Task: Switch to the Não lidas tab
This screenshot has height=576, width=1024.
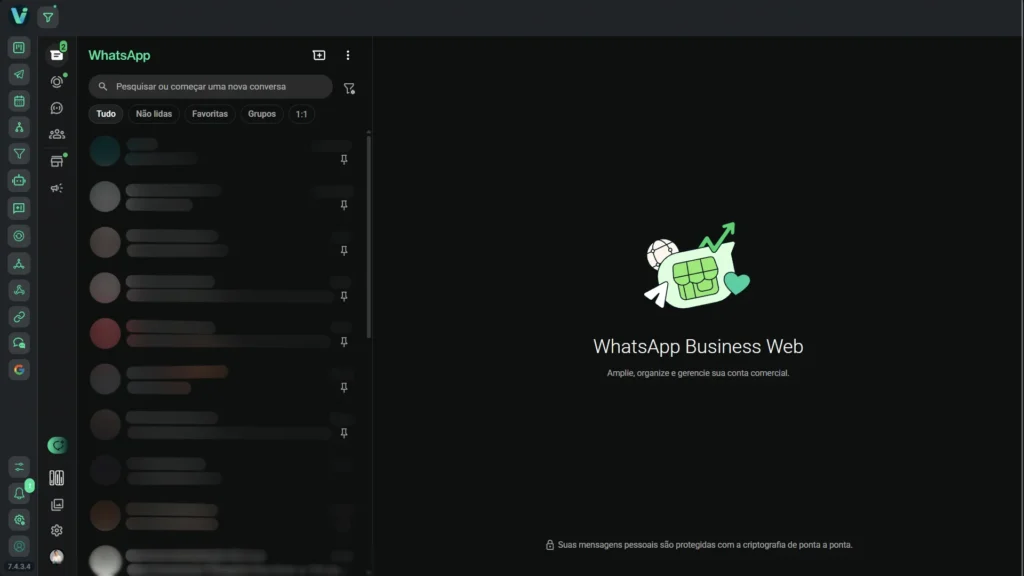Action: (154, 114)
